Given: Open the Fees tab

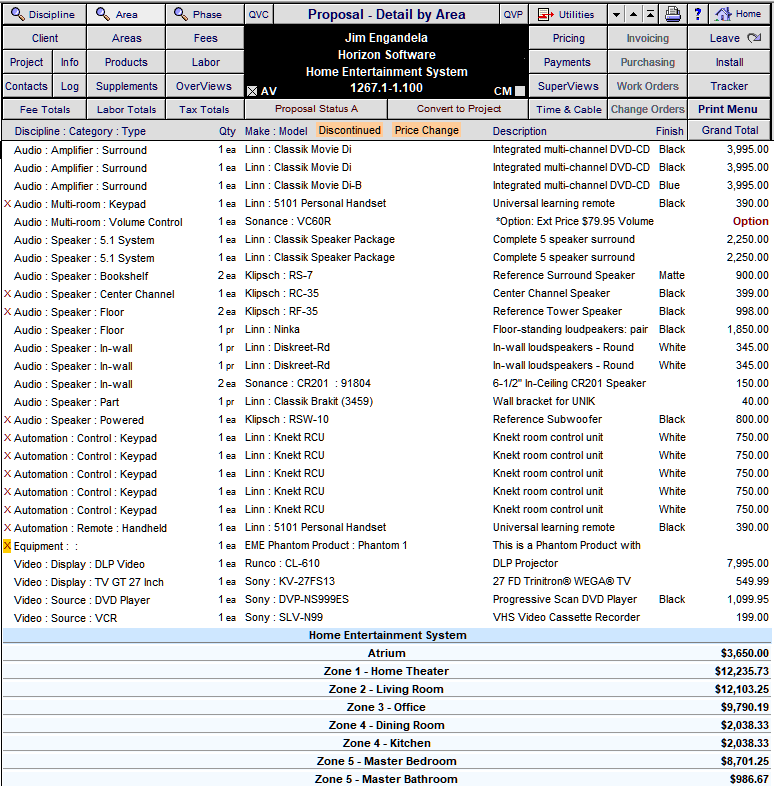Looking at the screenshot, I should pyautogui.click(x=206, y=38).
